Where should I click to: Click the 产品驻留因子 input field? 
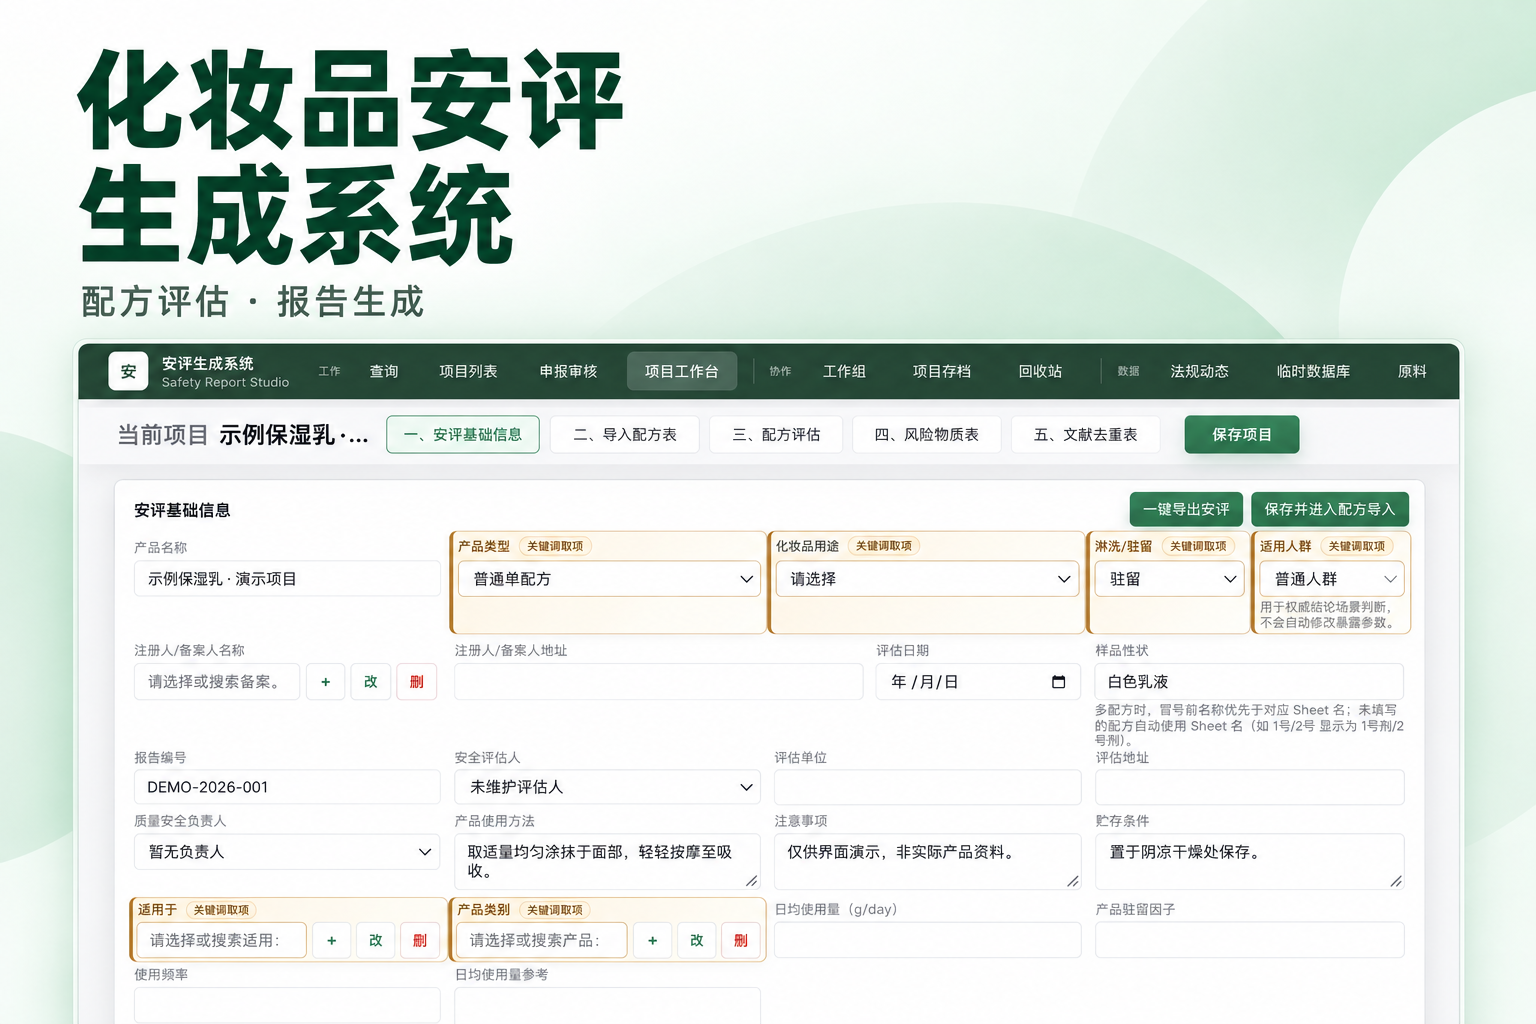[x=1250, y=940]
